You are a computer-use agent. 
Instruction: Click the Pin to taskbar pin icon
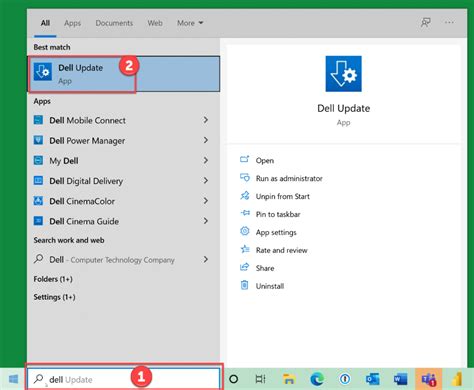coord(245,213)
